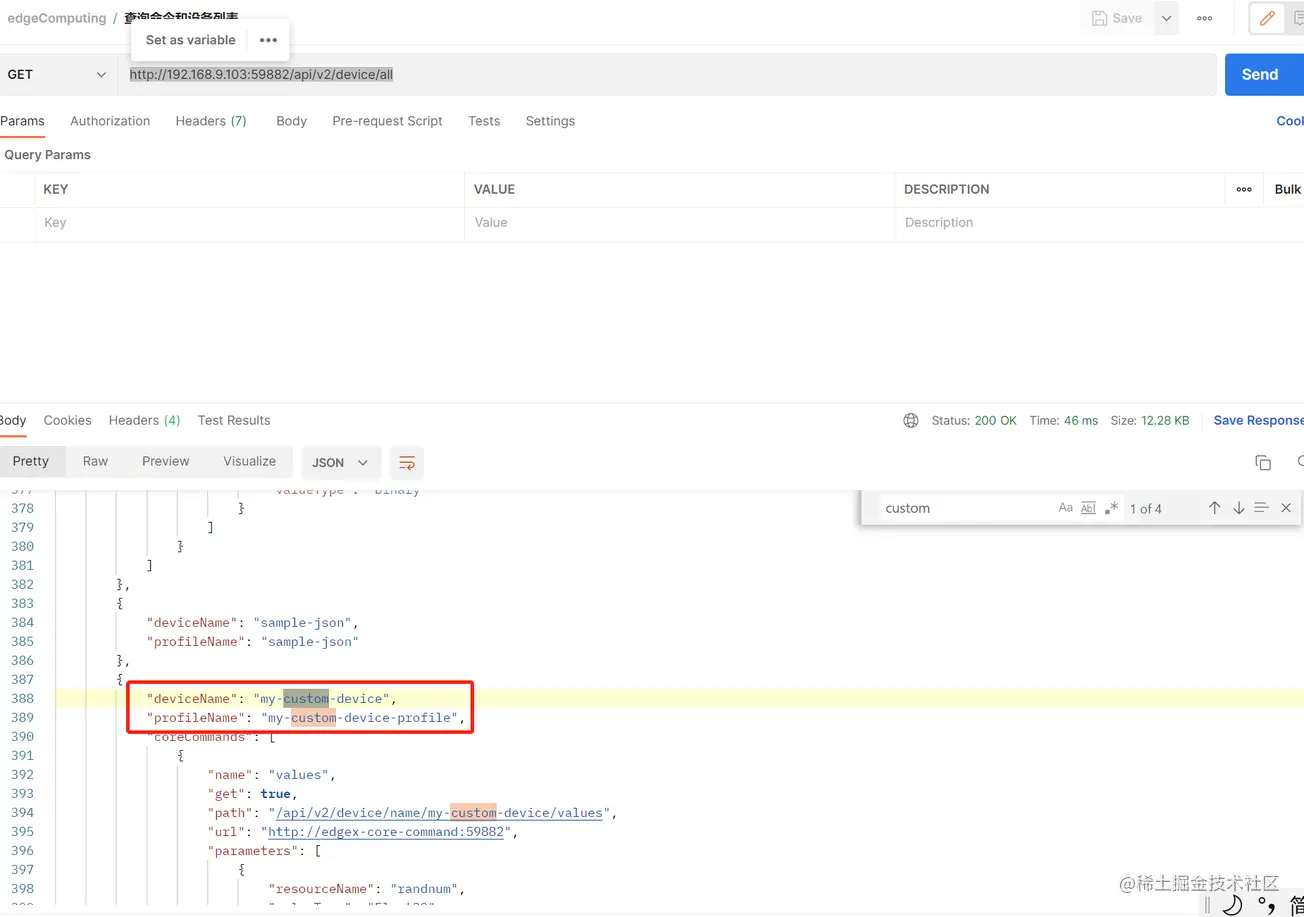The image size is (1304, 917).
Task: Click the "sample-json" value on line 384
Action: [302, 623]
